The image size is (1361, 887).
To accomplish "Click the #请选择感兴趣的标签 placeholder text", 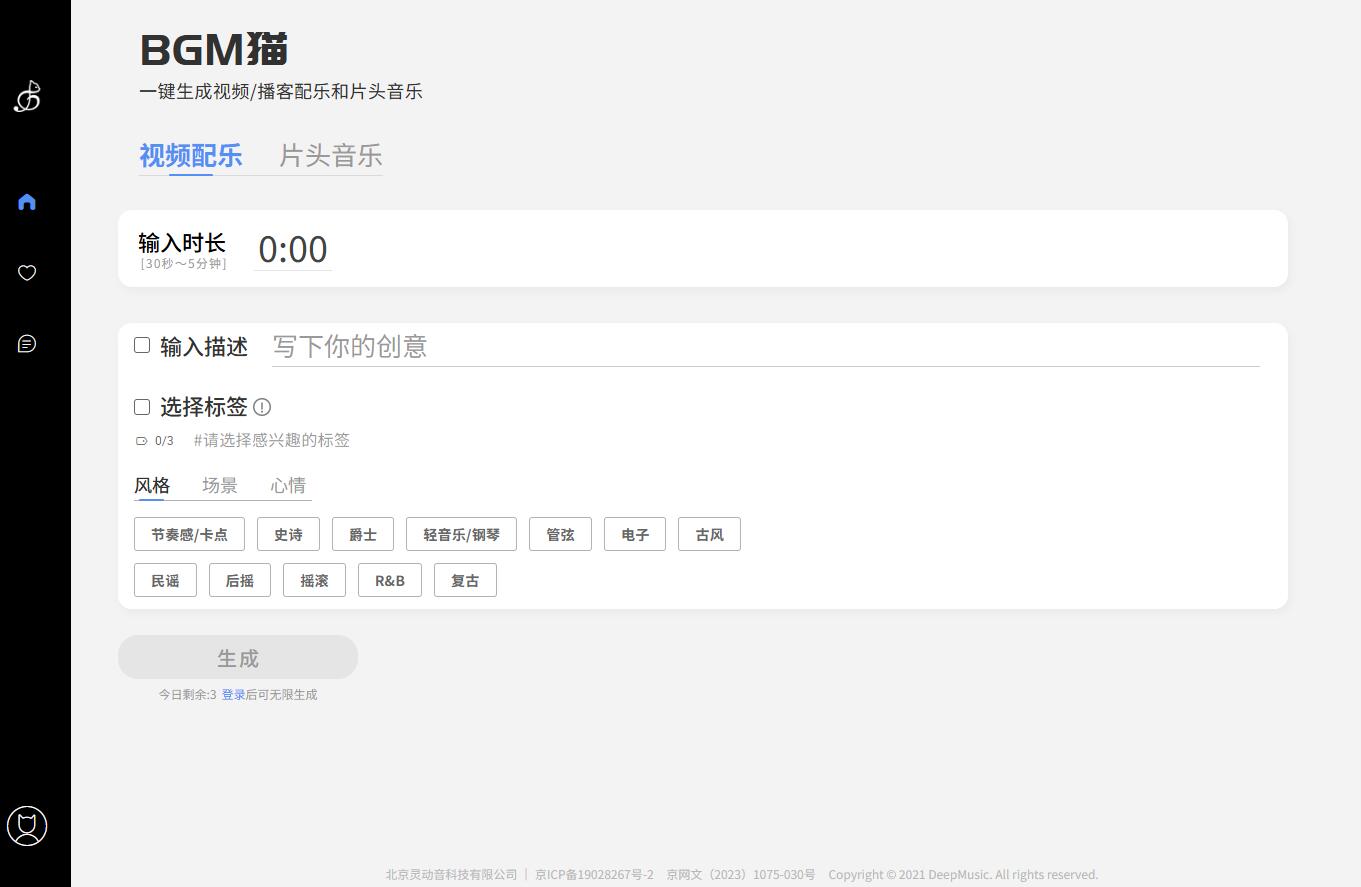I will (x=272, y=441).
